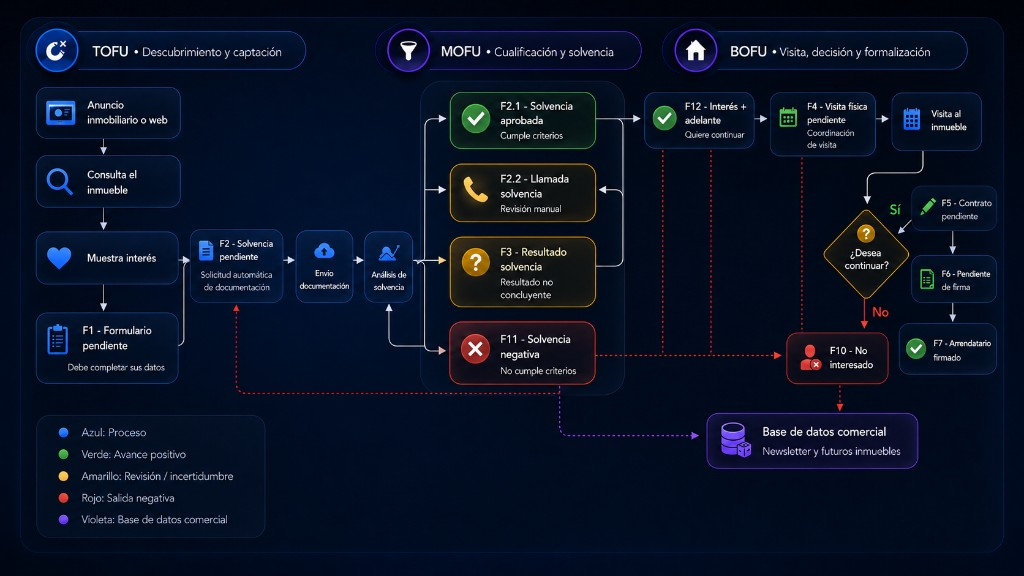
Task: Click the F6 - Pendiente de firma label
Action: 965,280
